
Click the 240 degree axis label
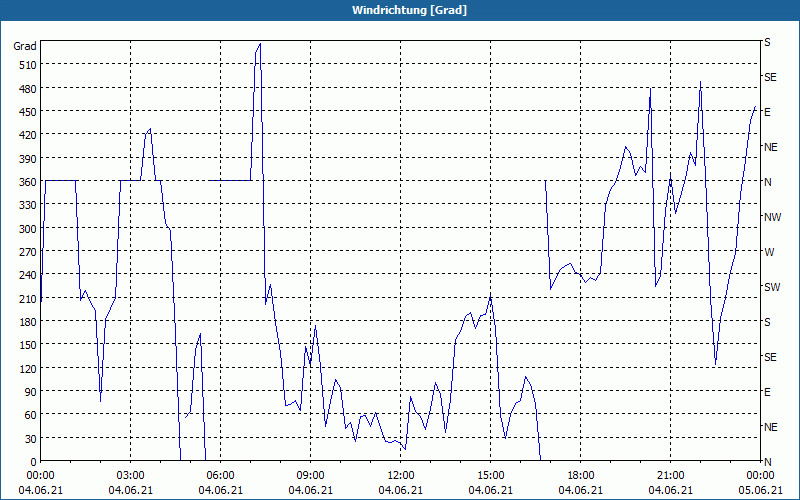point(28,275)
